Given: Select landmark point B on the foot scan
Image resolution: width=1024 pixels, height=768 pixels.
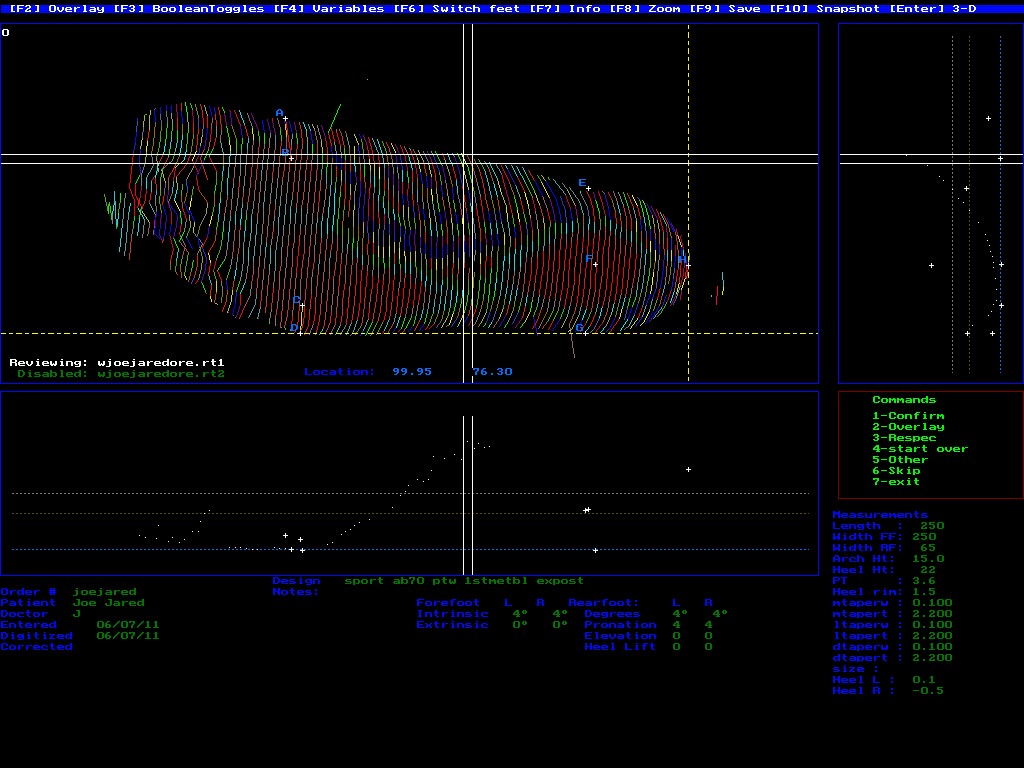Looking at the screenshot, I should point(291,159).
